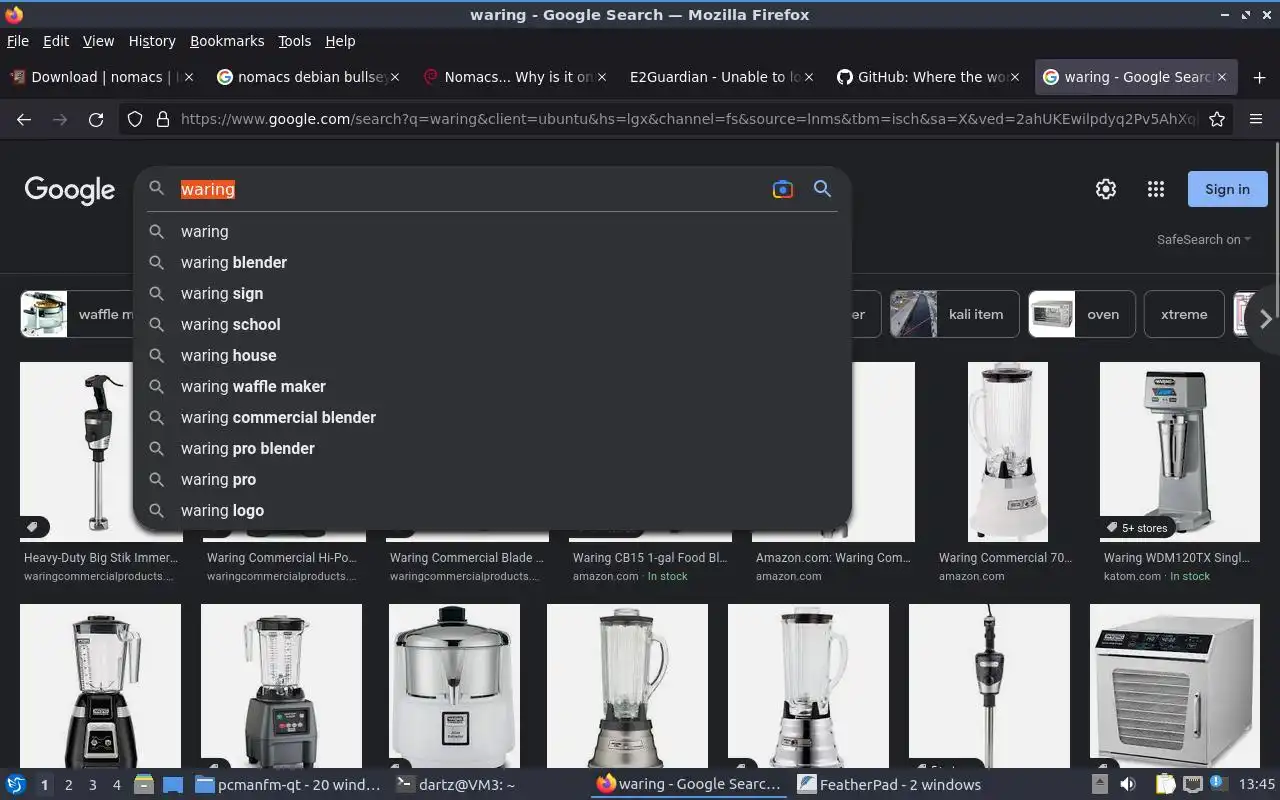This screenshot has height=800, width=1280.
Task: Switch to the dartz@VM3 terminal in taskbar
Action: 456,785
